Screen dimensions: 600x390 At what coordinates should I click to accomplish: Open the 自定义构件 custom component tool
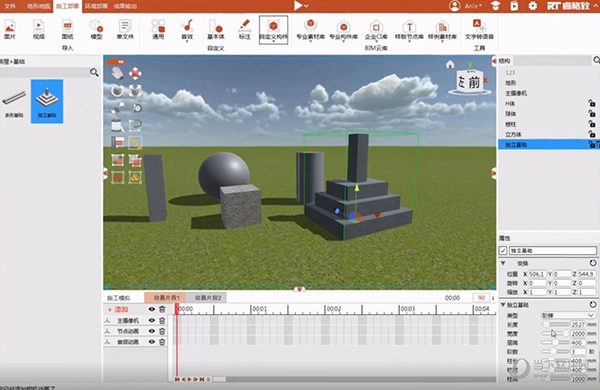click(273, 30)
